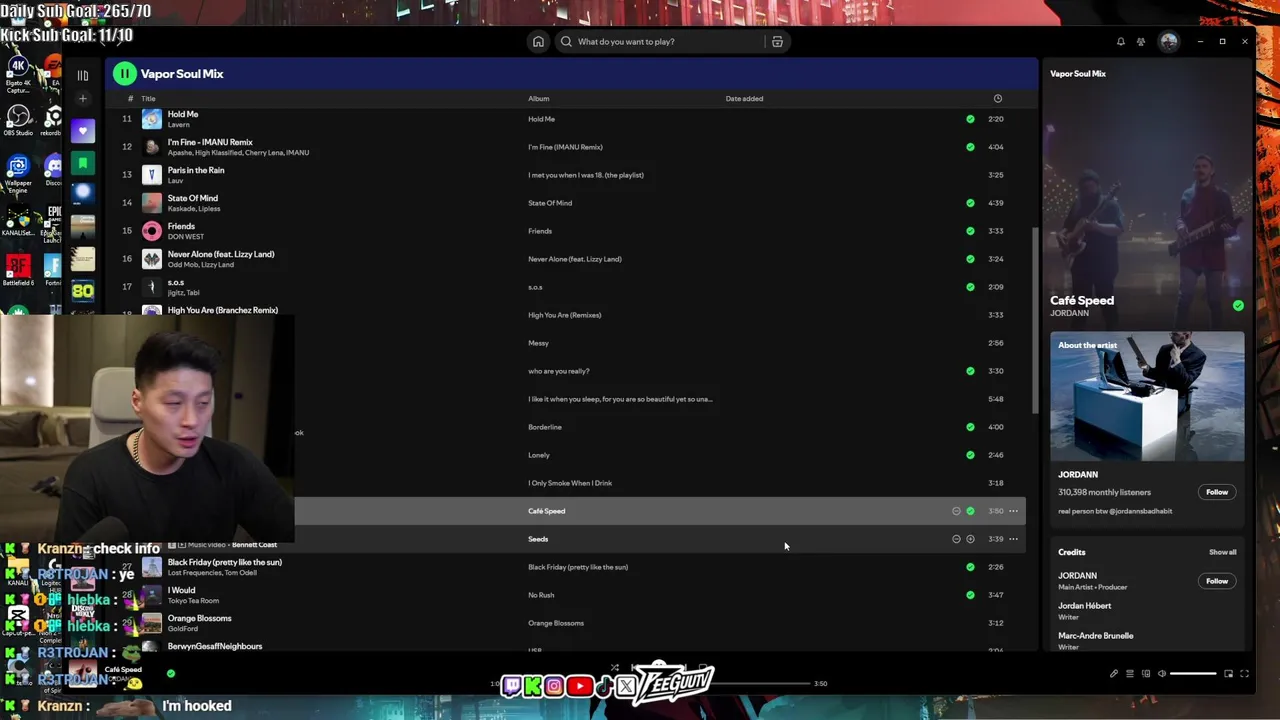Adjust the volume slider
The height and width of the screenshot is (720, 1280).
click(1194, 674)
